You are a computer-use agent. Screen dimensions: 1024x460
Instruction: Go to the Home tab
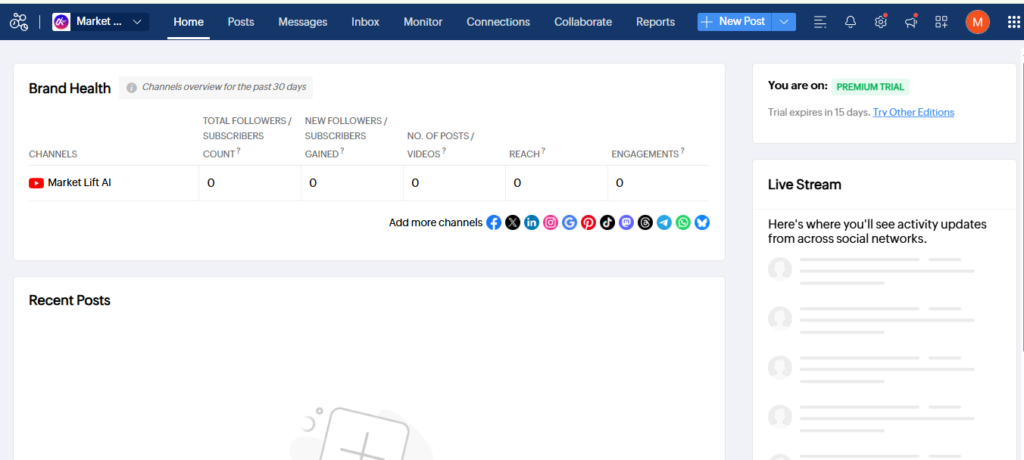tap(189, 22)
